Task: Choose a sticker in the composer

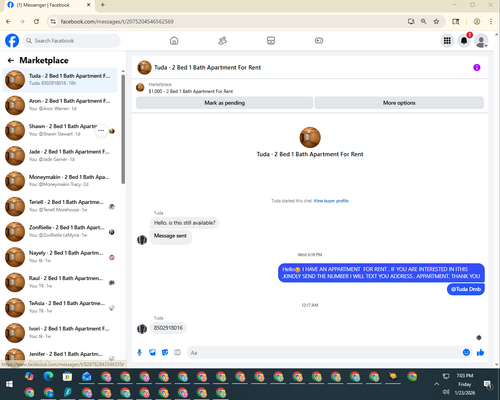Action: [x=165, y=352]
